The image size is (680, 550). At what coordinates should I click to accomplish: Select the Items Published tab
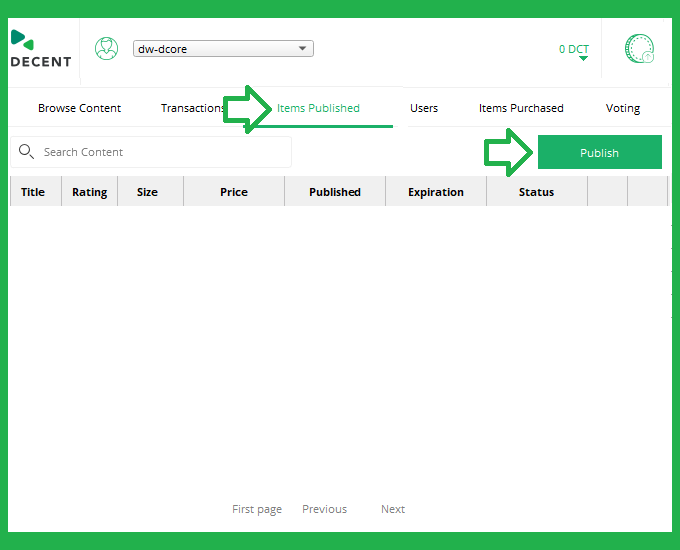(x=318, y=108)
